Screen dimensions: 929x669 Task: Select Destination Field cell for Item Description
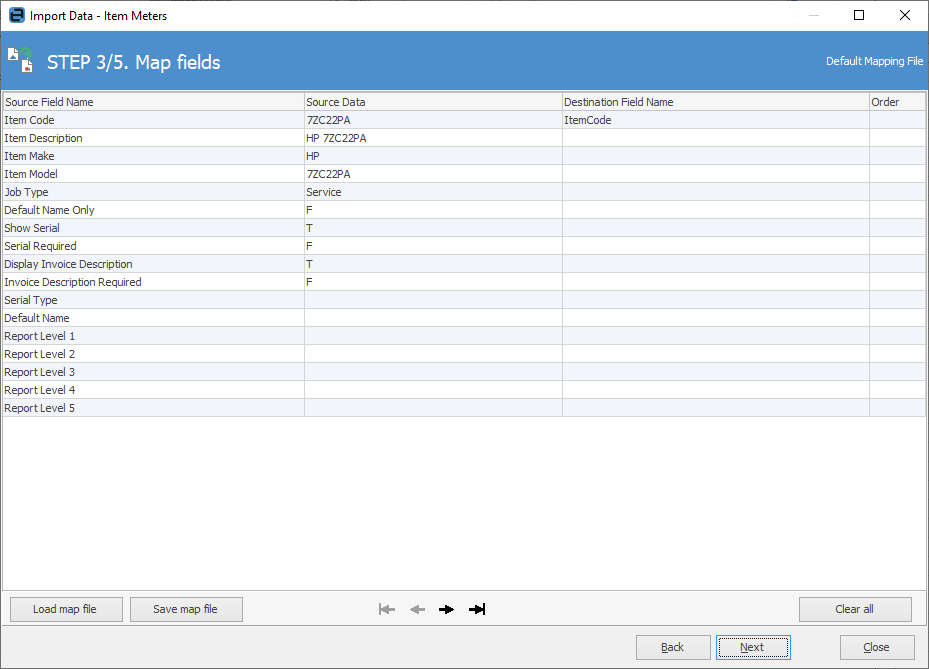pyautogui.click(x=714, y=138)
